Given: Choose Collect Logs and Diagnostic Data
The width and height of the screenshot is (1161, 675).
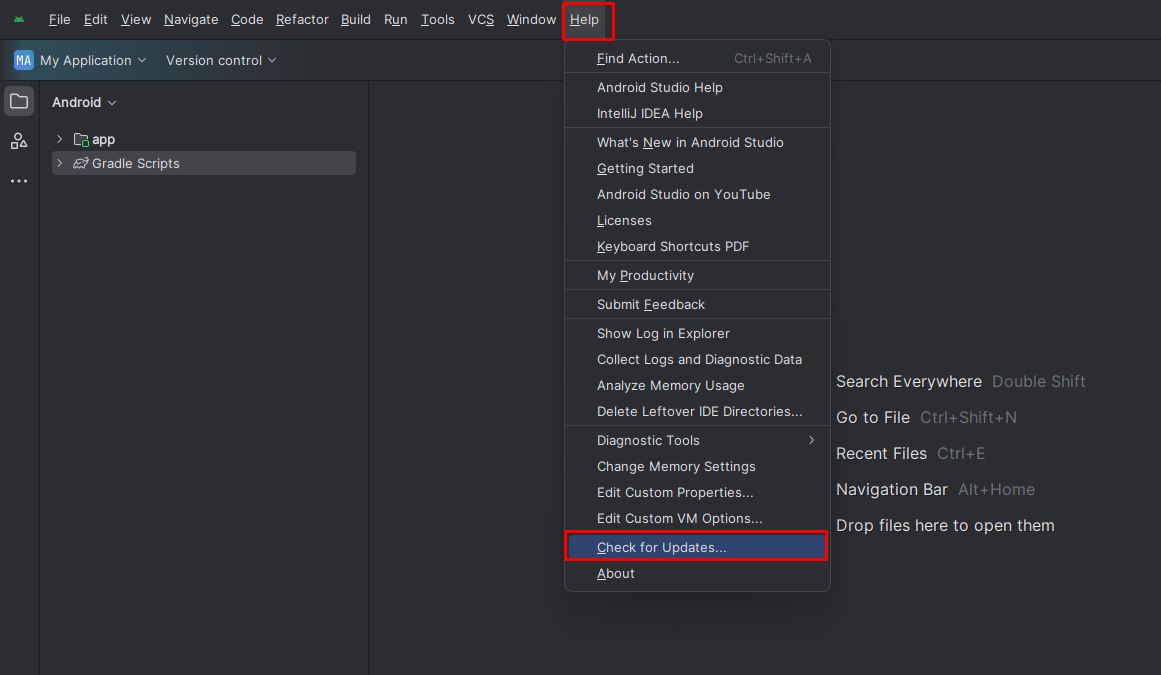Looking at the screenshot, I should coord(697,359).
